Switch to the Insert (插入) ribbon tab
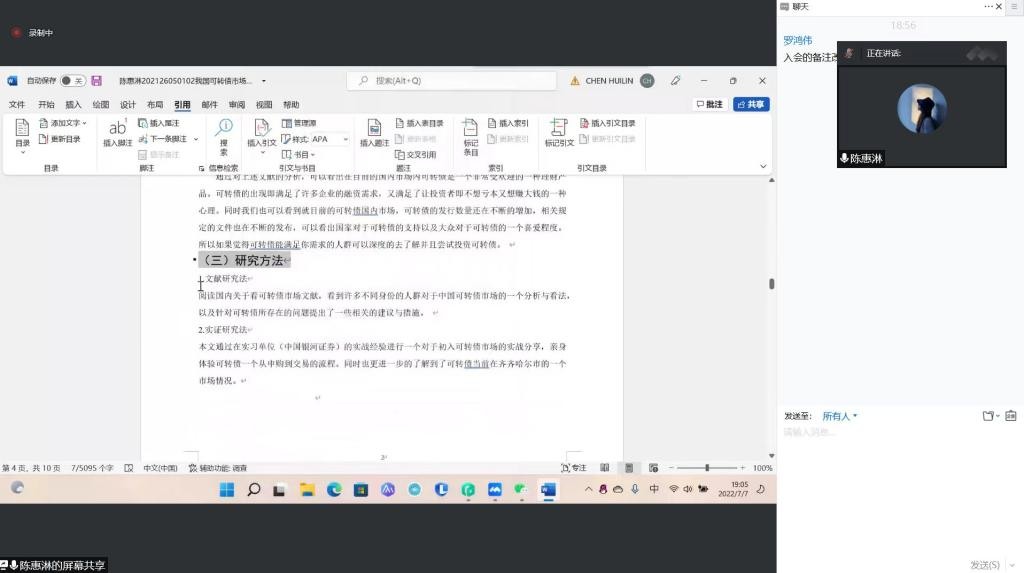 coord(73,104)
